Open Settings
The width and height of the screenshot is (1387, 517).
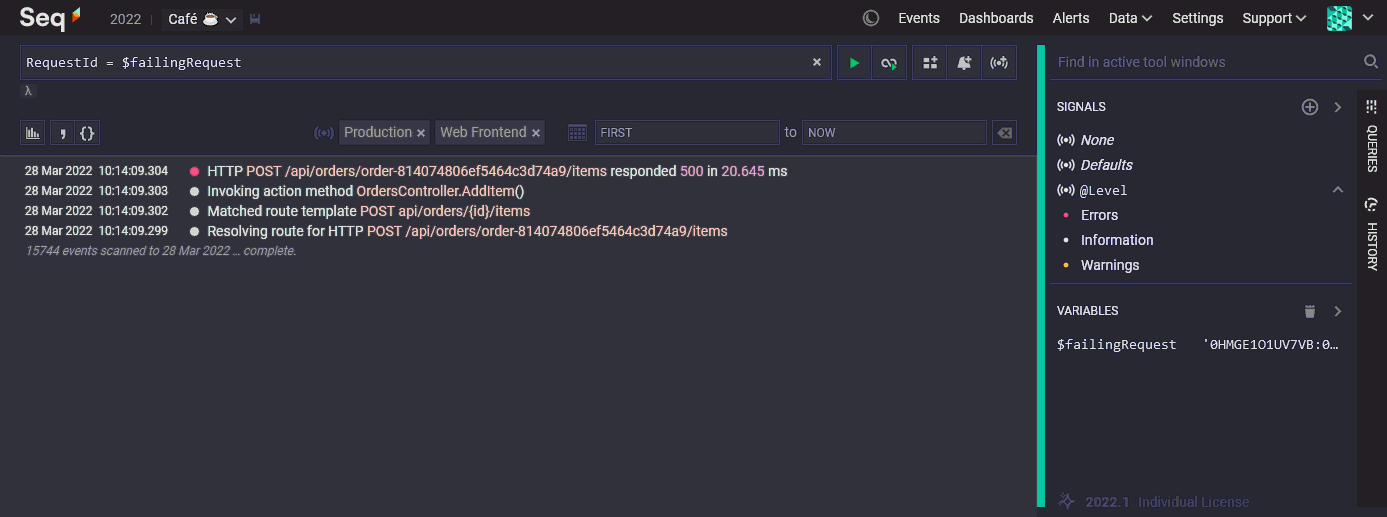1198,18
